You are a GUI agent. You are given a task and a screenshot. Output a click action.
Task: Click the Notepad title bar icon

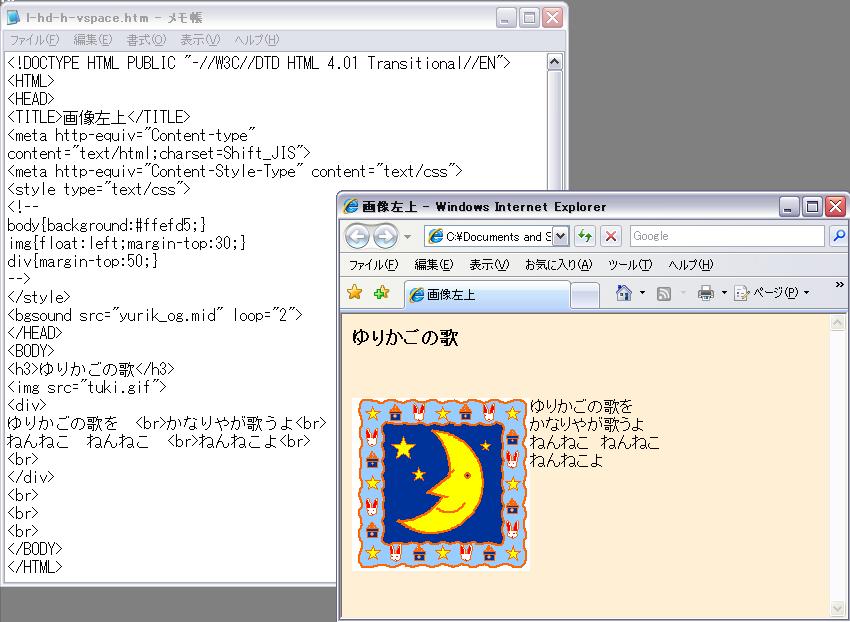pyautogui.click(x=14, y=18)
